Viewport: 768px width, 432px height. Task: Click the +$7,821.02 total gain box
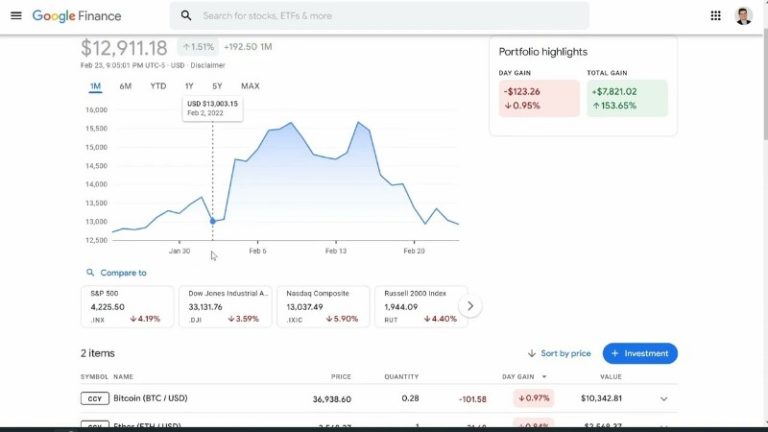click(x=627, y=98)
